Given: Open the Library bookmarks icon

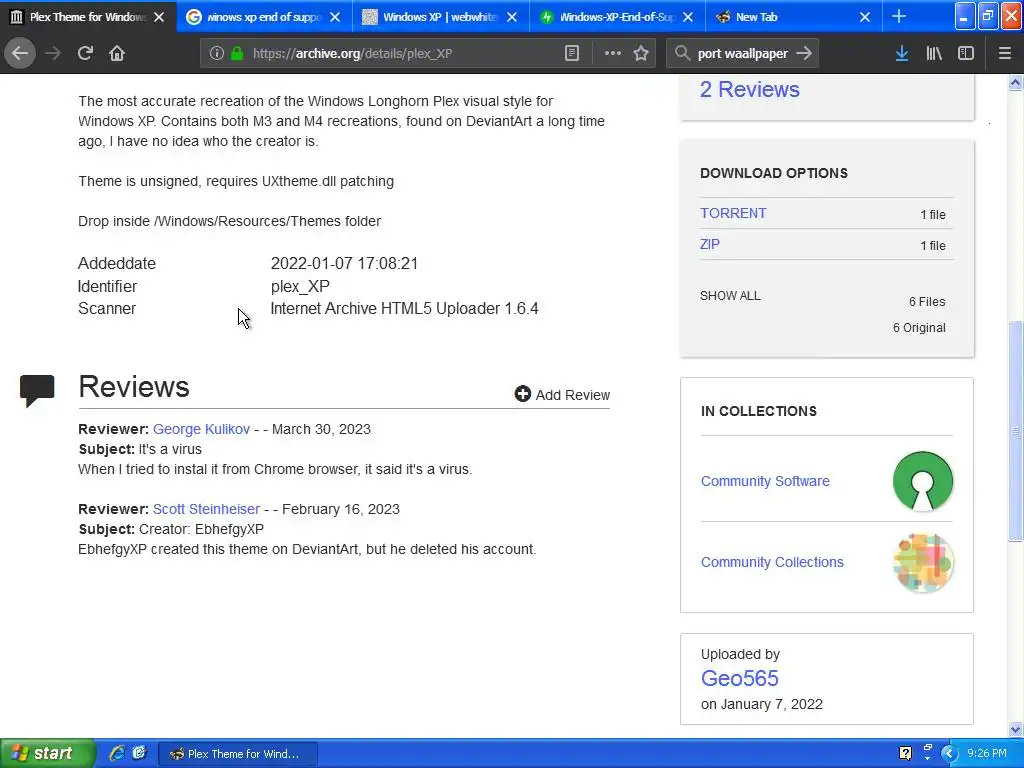Looking at the screenshot, I should [x=934, y=54].
